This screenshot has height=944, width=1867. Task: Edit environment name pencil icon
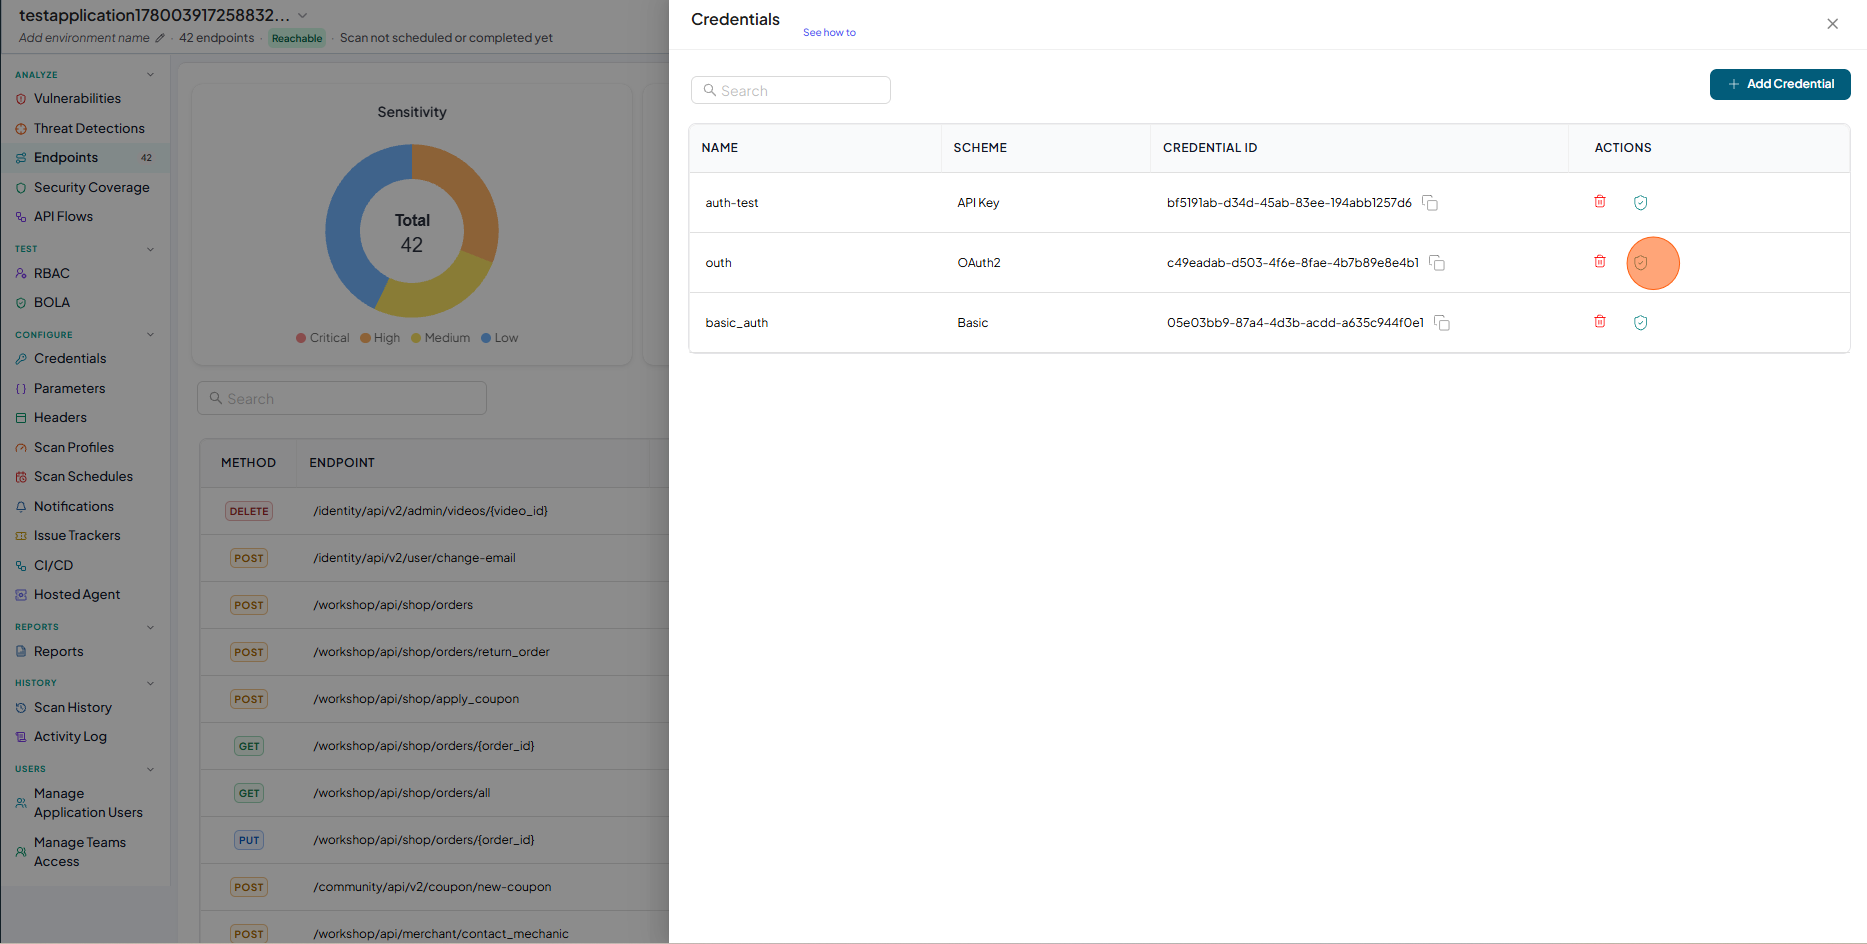(x=160, y=38)
